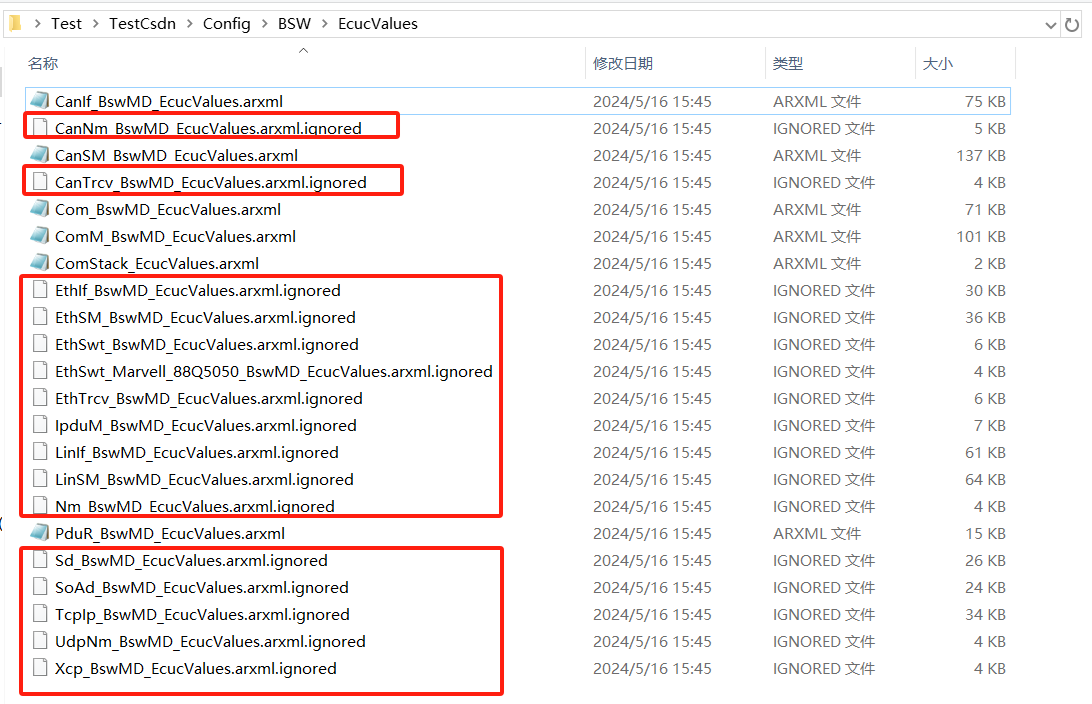Click the ComM_BswMD_EcucValues.arxml file icon
This screenshot has height=704, width=1092.
(x=39, y=236)
